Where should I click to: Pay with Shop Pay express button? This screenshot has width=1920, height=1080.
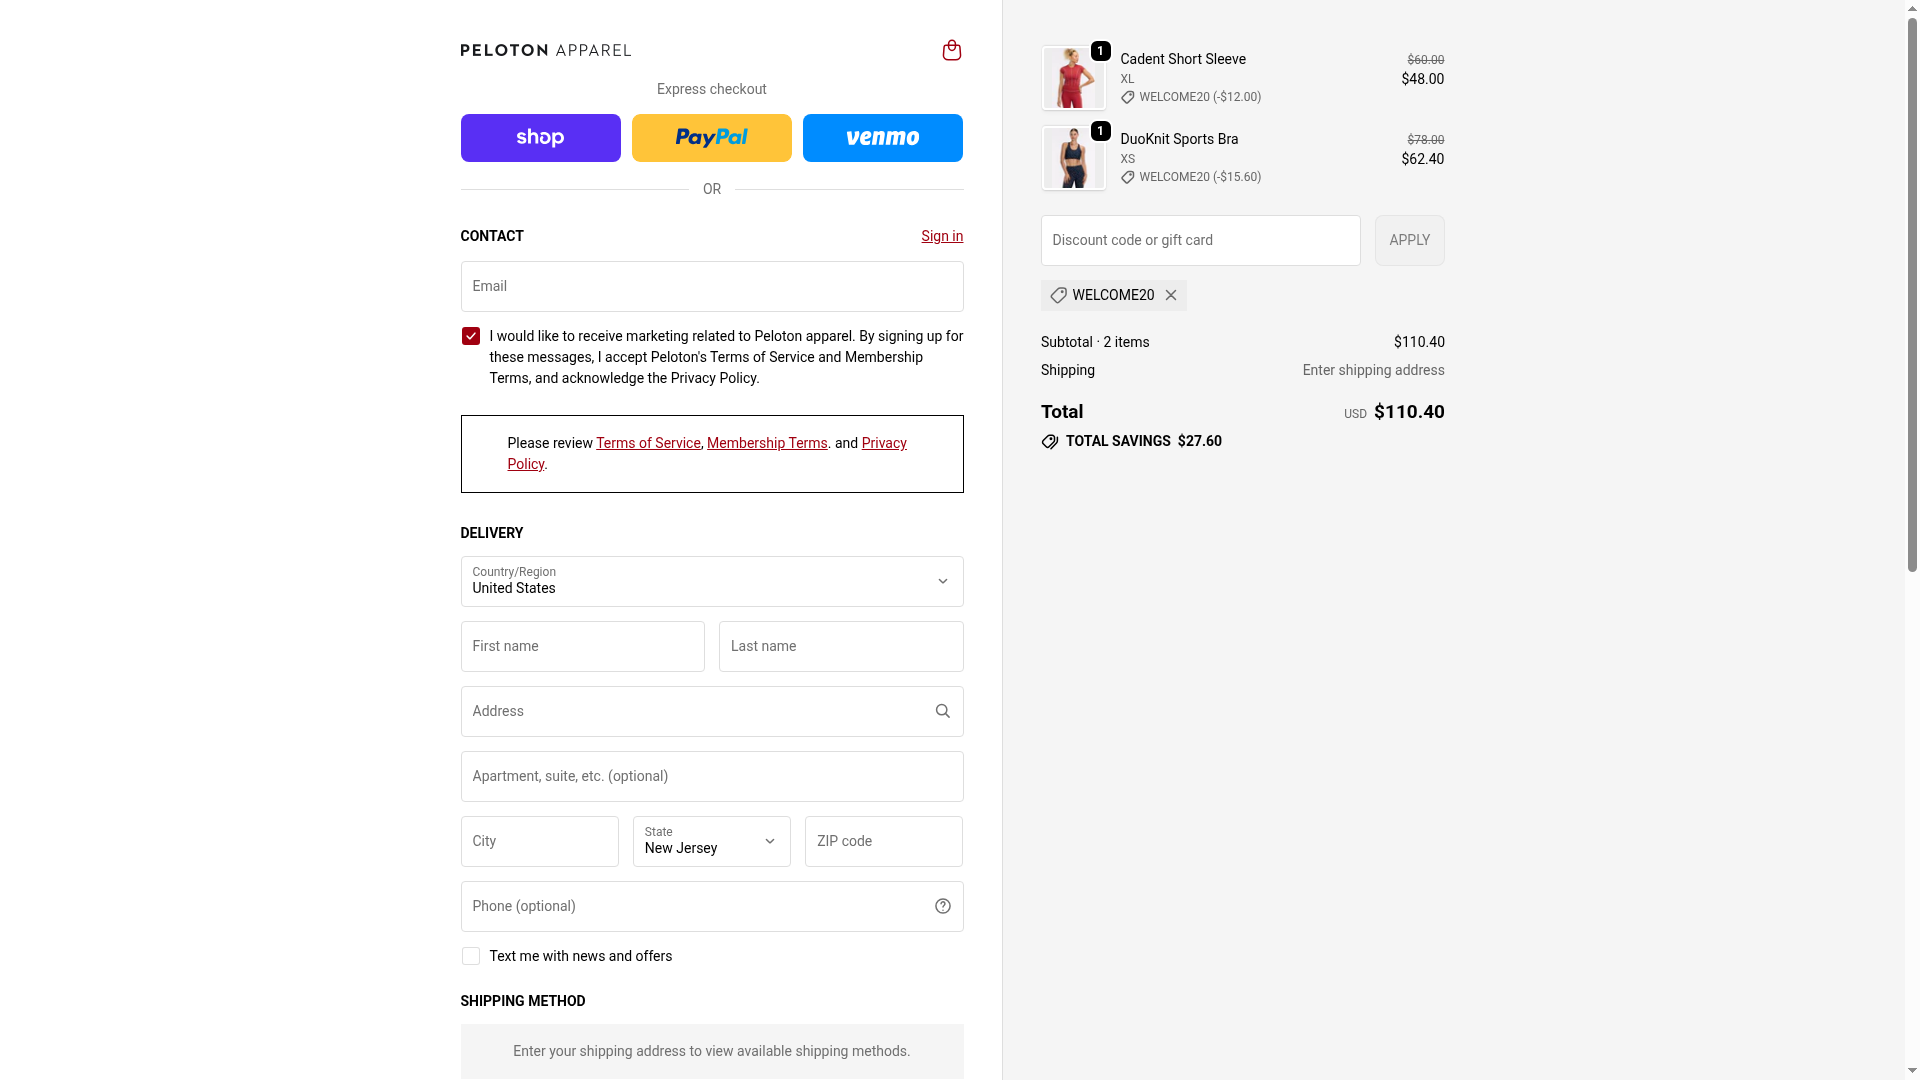pos(540,138)
